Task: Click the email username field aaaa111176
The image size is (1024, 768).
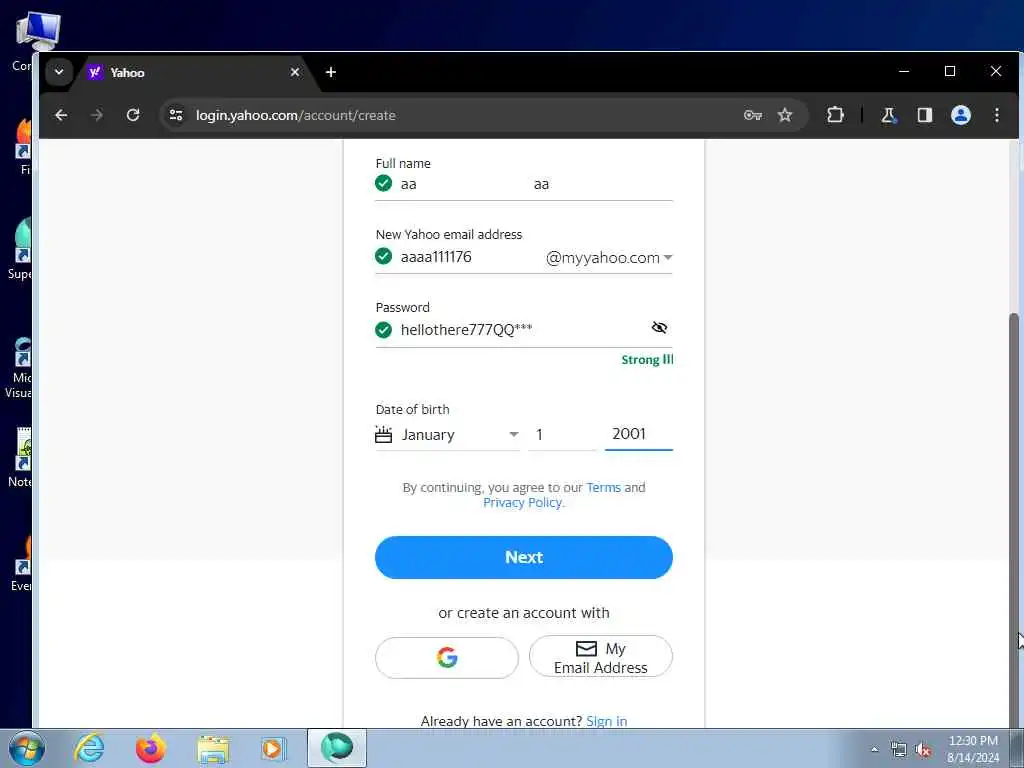Action: 467,257
